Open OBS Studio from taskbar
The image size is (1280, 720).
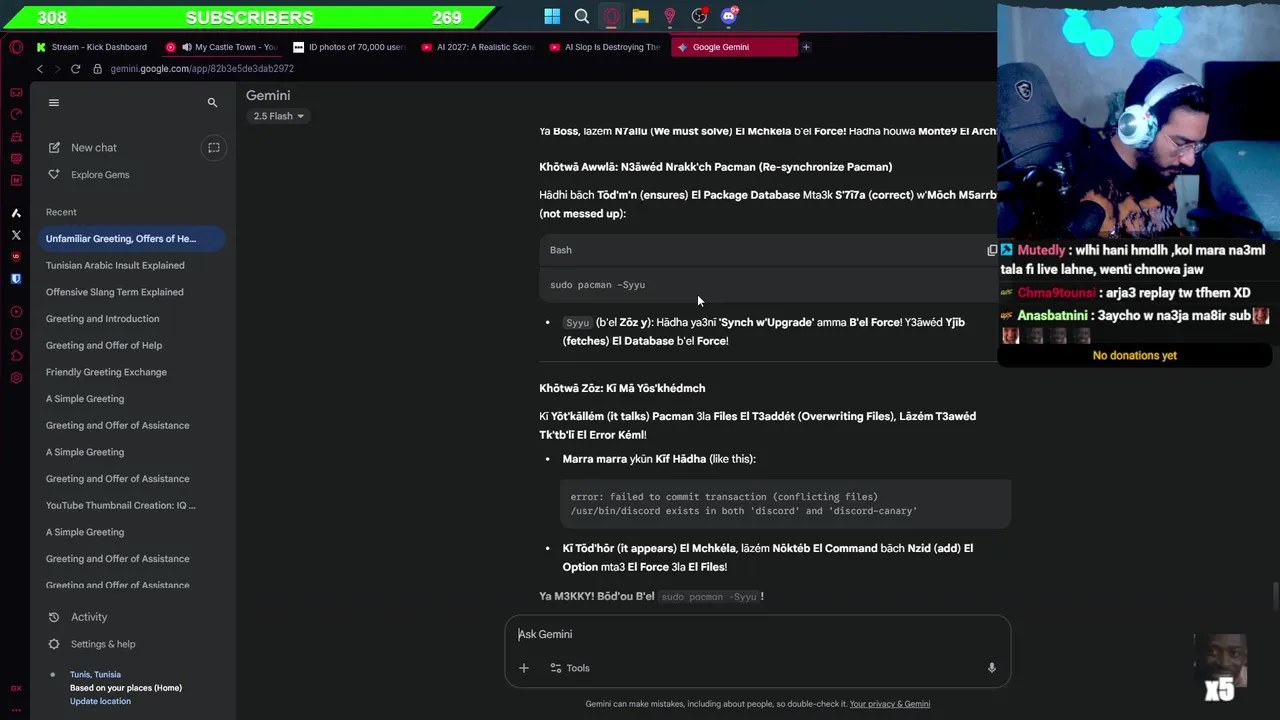[699, 16]
